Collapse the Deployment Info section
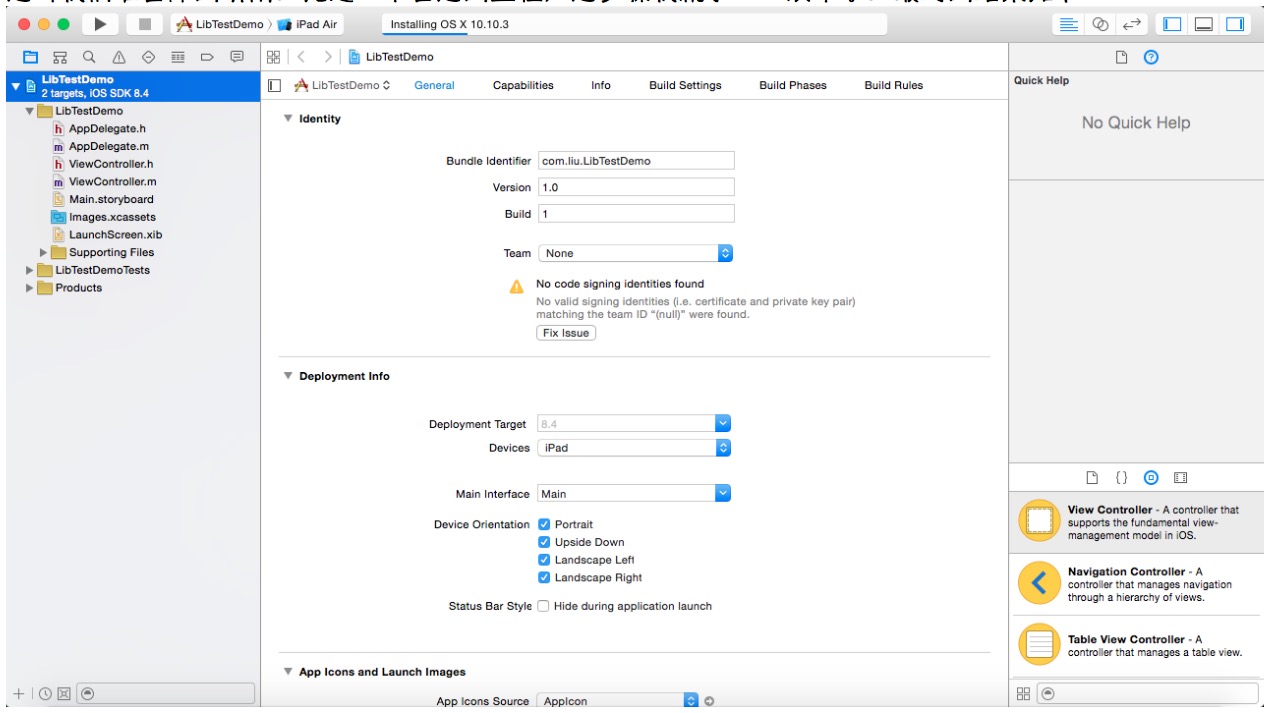This screenshot has width=1276, height=713. click(x=288, y=376)
